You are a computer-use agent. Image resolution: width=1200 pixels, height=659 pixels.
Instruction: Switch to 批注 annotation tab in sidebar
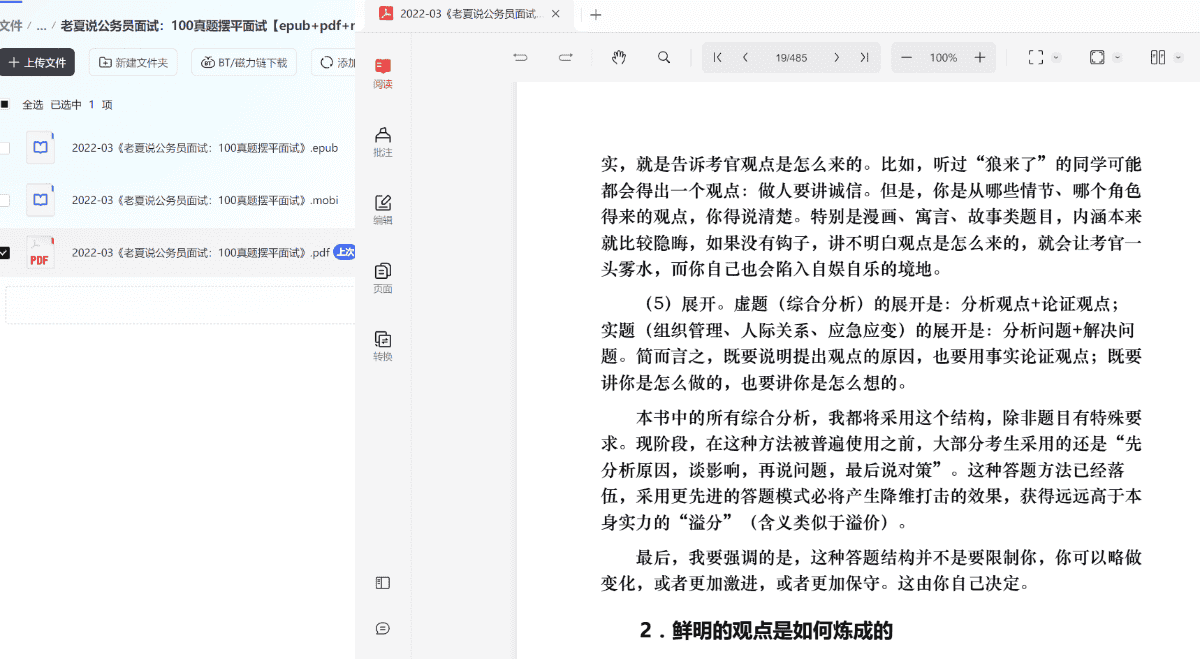pos(382,142)
